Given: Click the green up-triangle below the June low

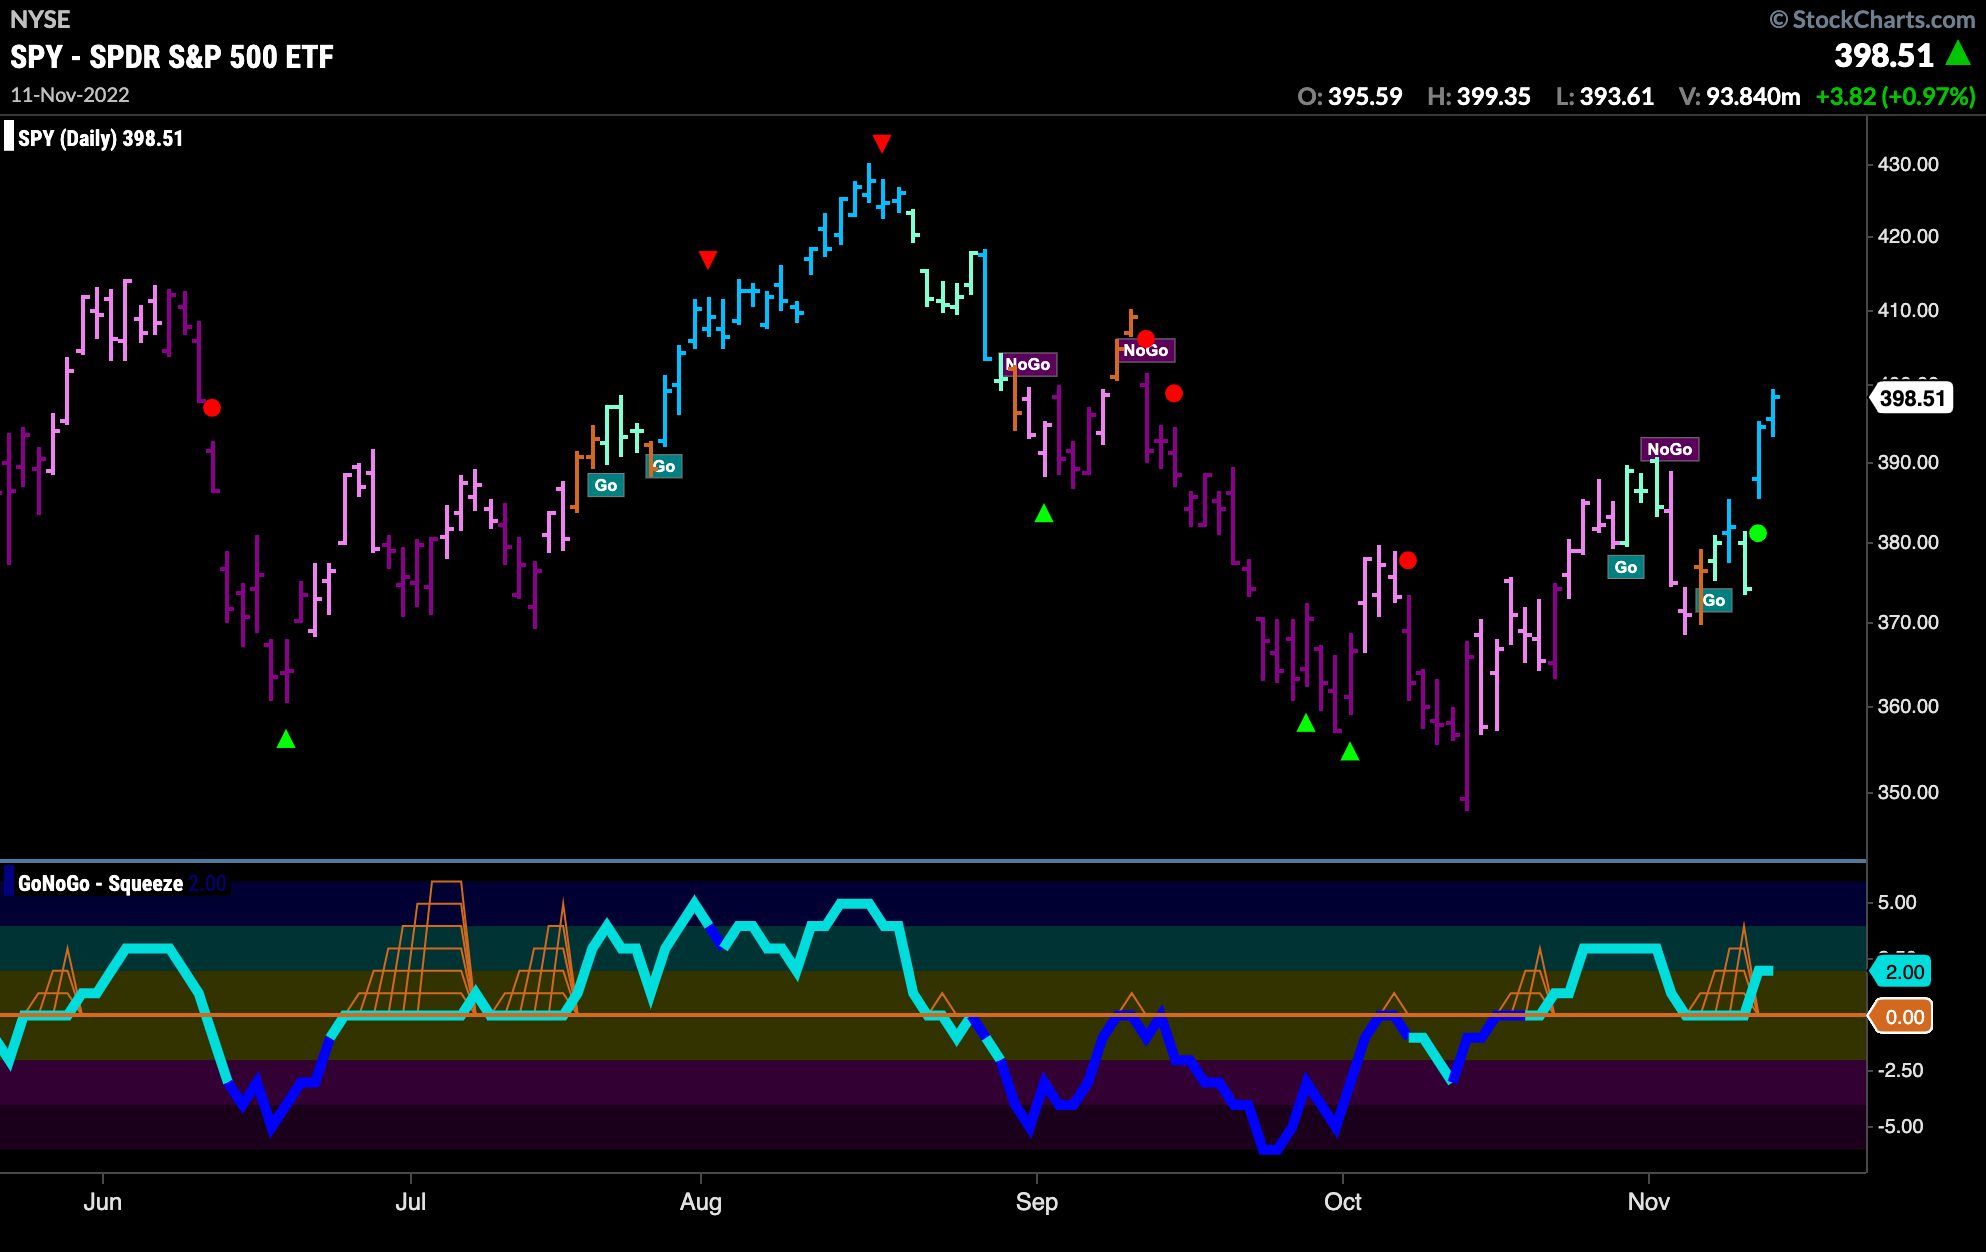Looking at the screenshot, I should click(286, 739).
